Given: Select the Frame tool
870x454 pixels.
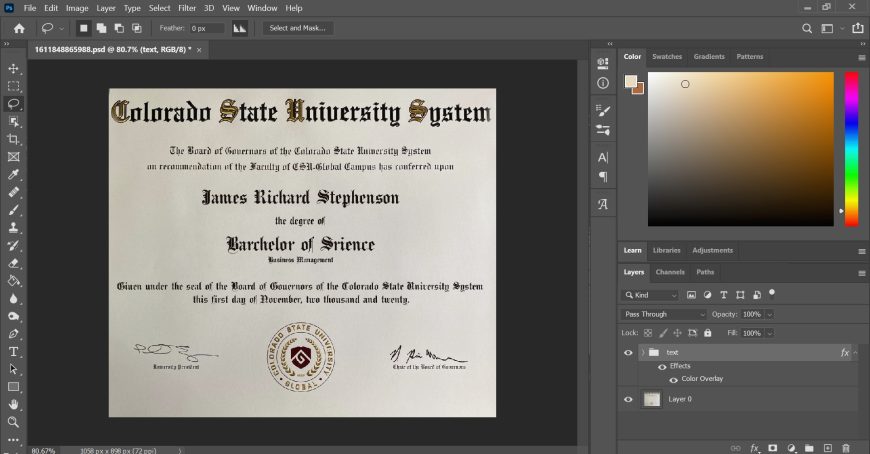Looking at the screenshot, I should pos(13,157).
